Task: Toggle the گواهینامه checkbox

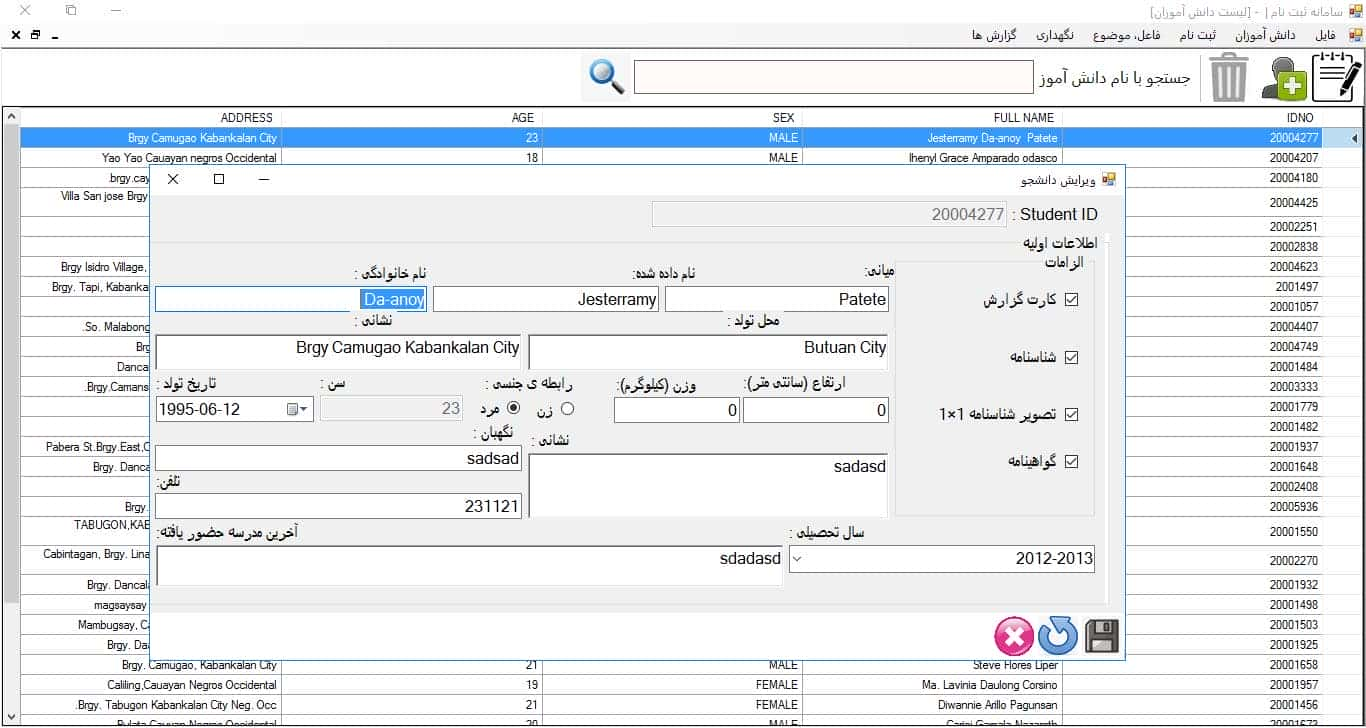Action: (x=1072, y=461)
